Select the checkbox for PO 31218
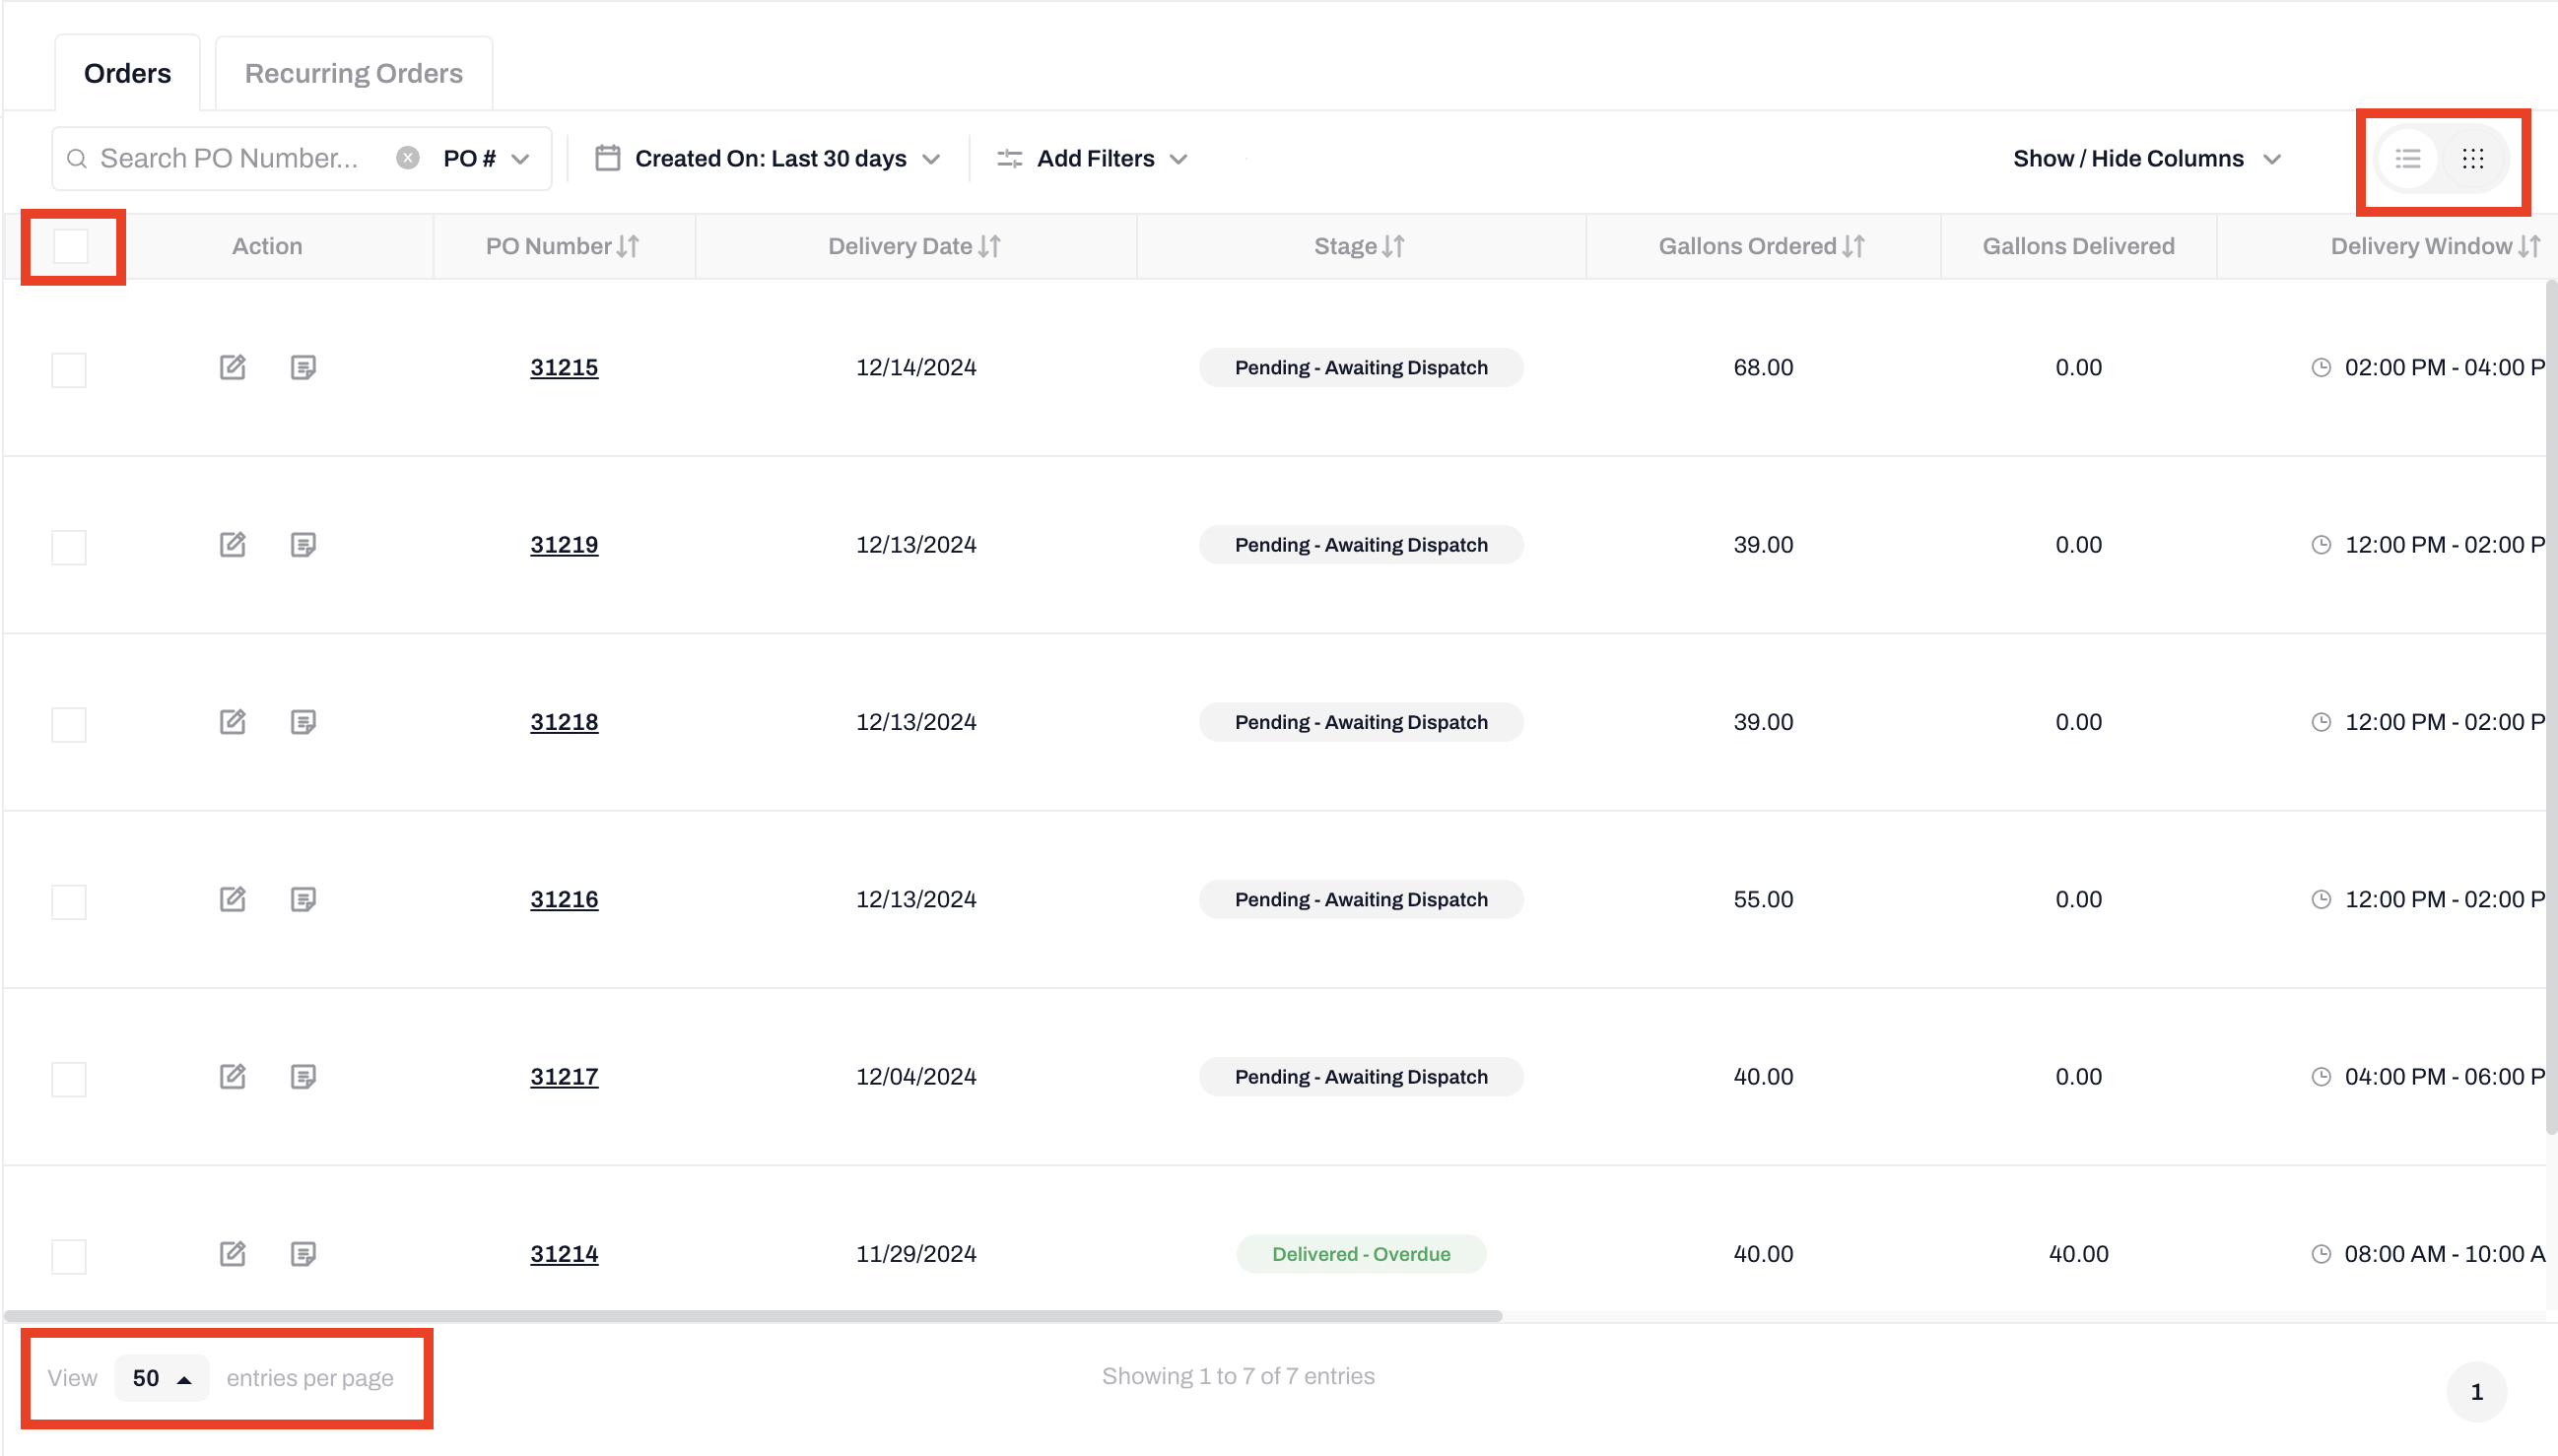2558x1456 pixels. pyautogui.click(x=69, y=724)
